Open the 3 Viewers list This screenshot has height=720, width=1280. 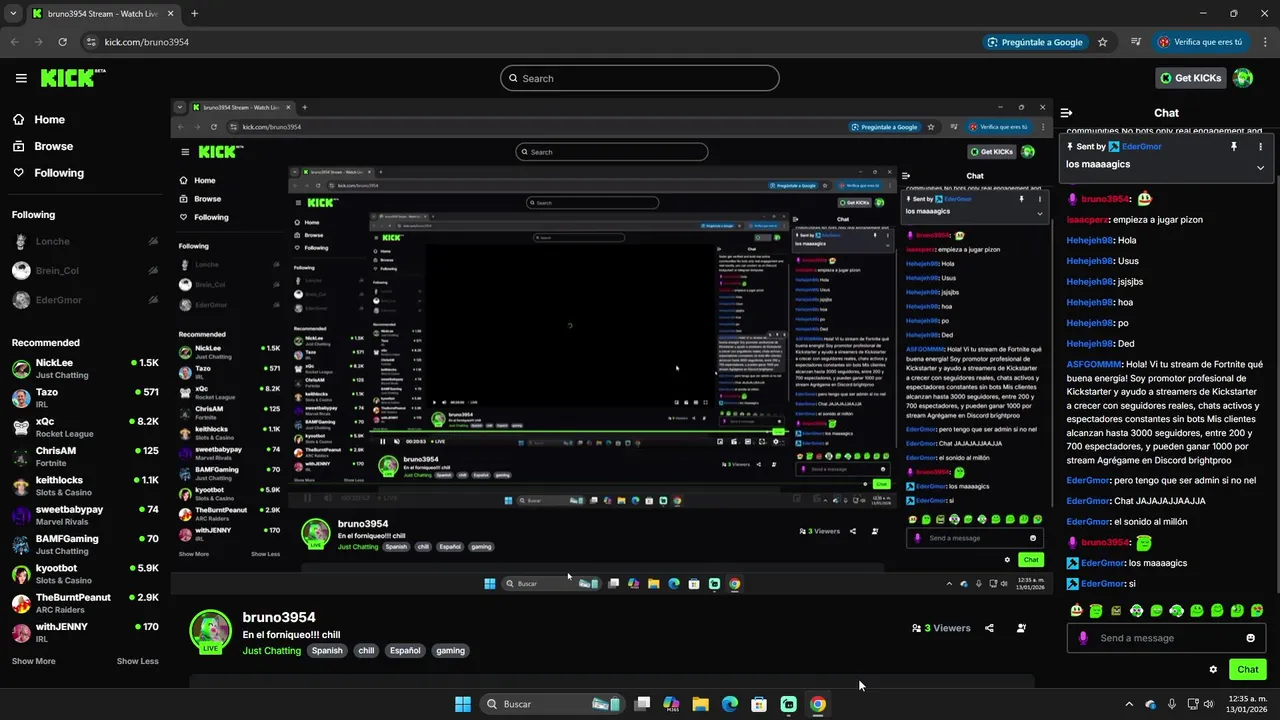[x=941, y=628]
